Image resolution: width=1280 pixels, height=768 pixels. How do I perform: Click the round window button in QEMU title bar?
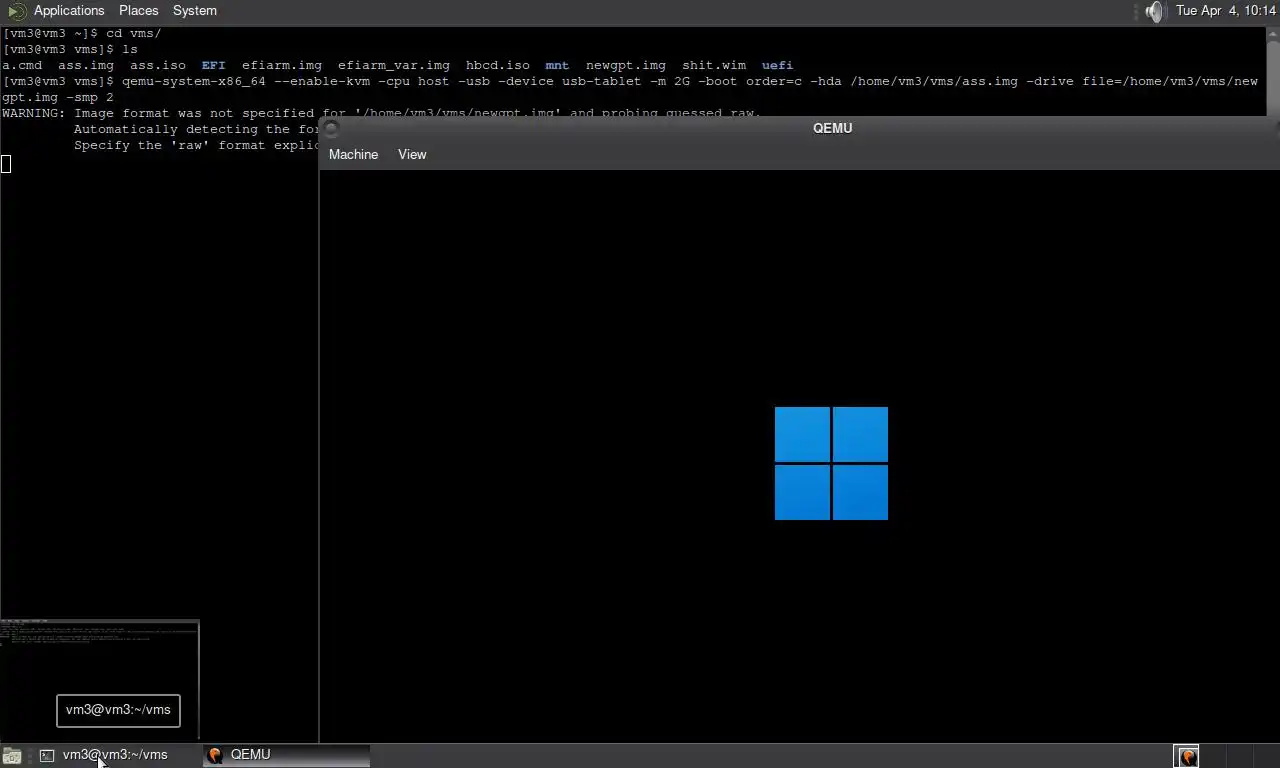332,127
